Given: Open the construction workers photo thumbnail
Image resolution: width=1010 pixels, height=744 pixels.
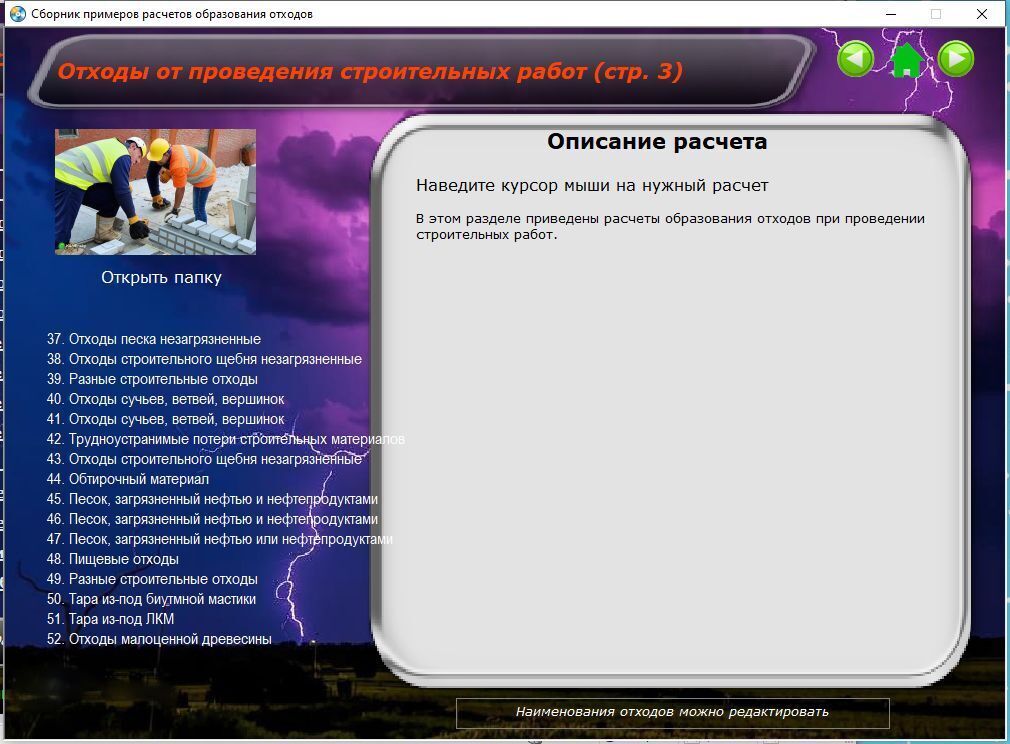Looking at the screenshot, I should [x=155, y=192].
